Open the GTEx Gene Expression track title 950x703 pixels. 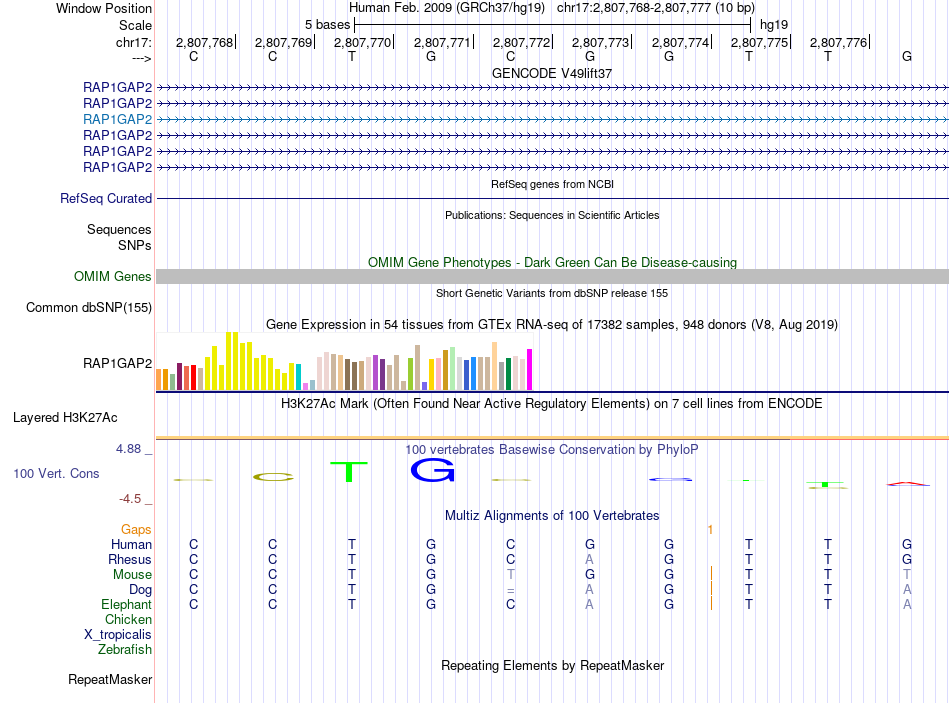(552, 324)
